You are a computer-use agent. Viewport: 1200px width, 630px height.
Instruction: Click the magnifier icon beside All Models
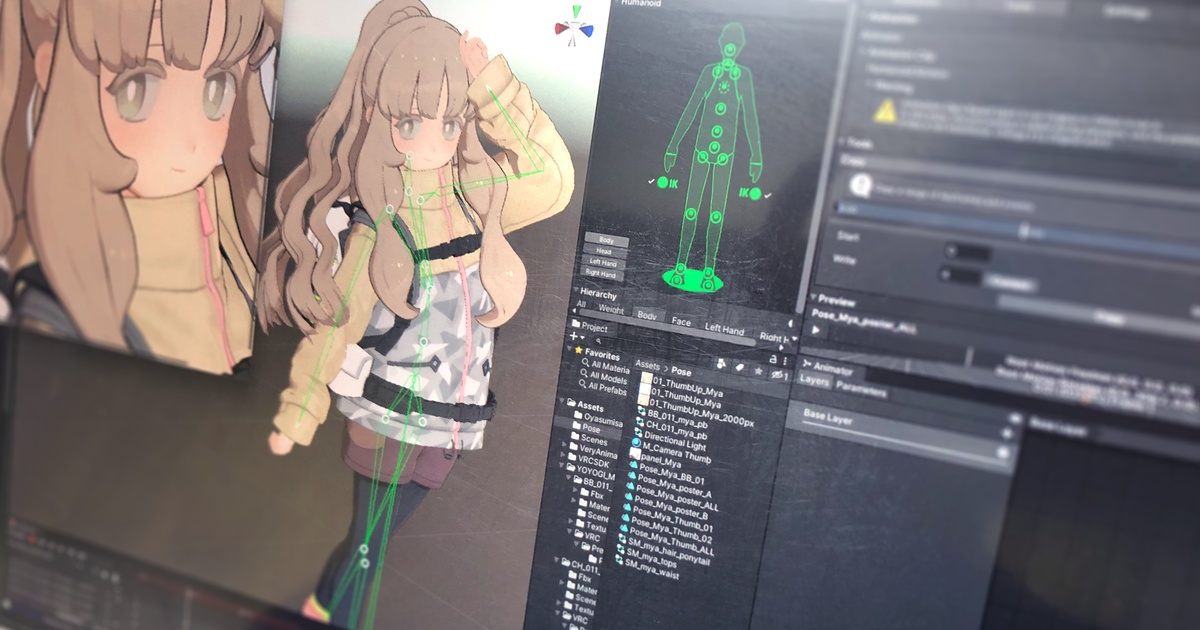(585, 375)
